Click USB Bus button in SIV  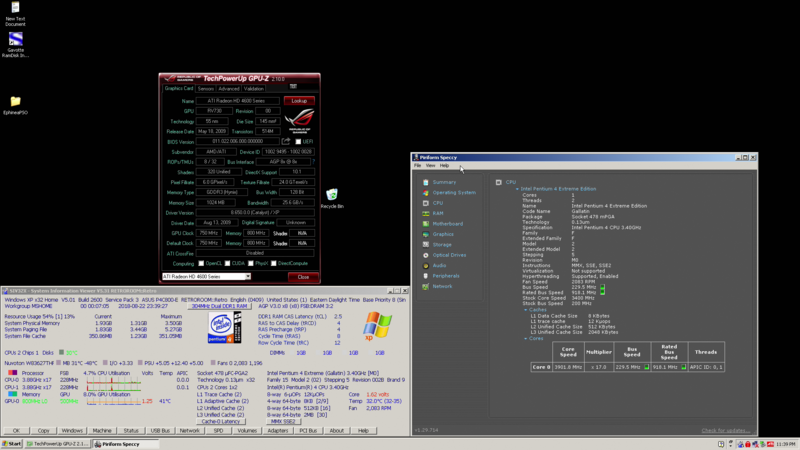tap(160, 431)
